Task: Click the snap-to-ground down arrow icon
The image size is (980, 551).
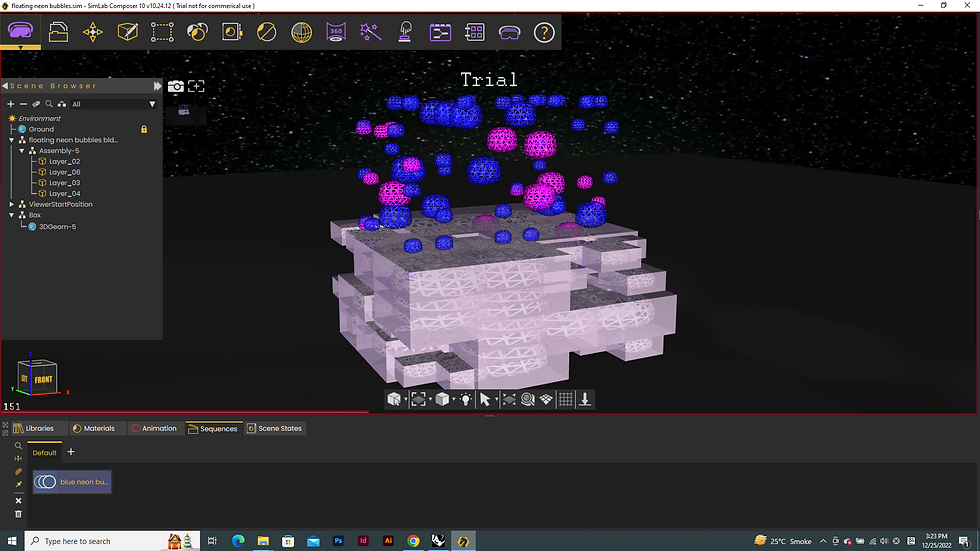Action: 585,399
